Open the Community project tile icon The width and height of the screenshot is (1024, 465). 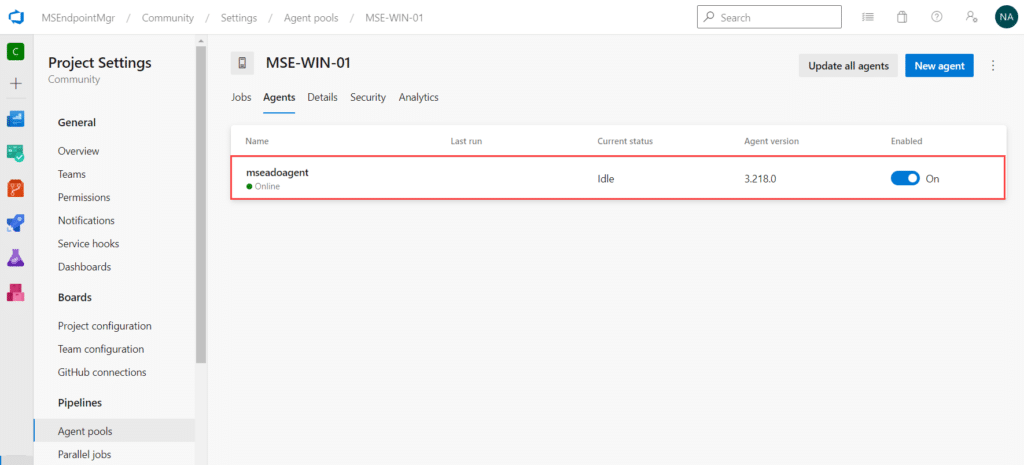pos(16,52)
